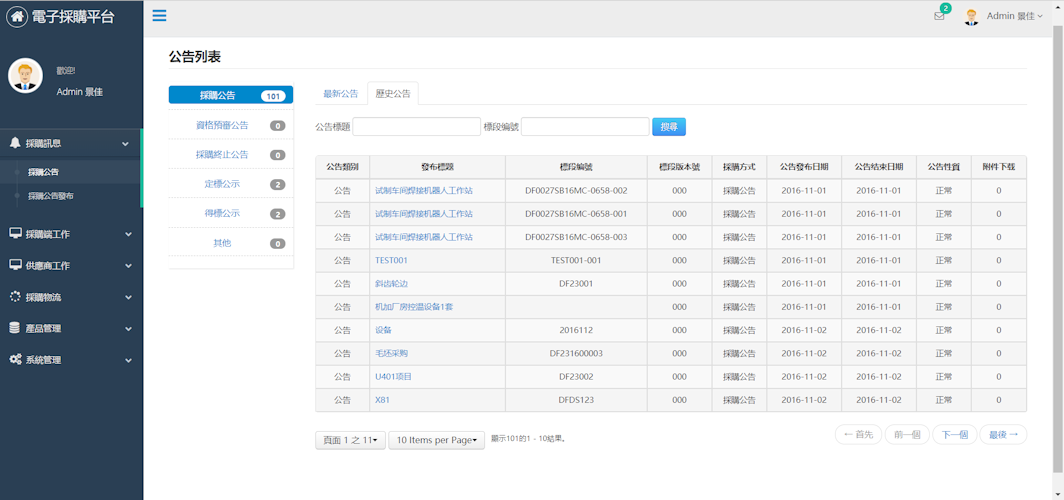The width and height of the screenshot is (1064, 500).
Task: Click the 公告標題 input field
Action: 416,127
